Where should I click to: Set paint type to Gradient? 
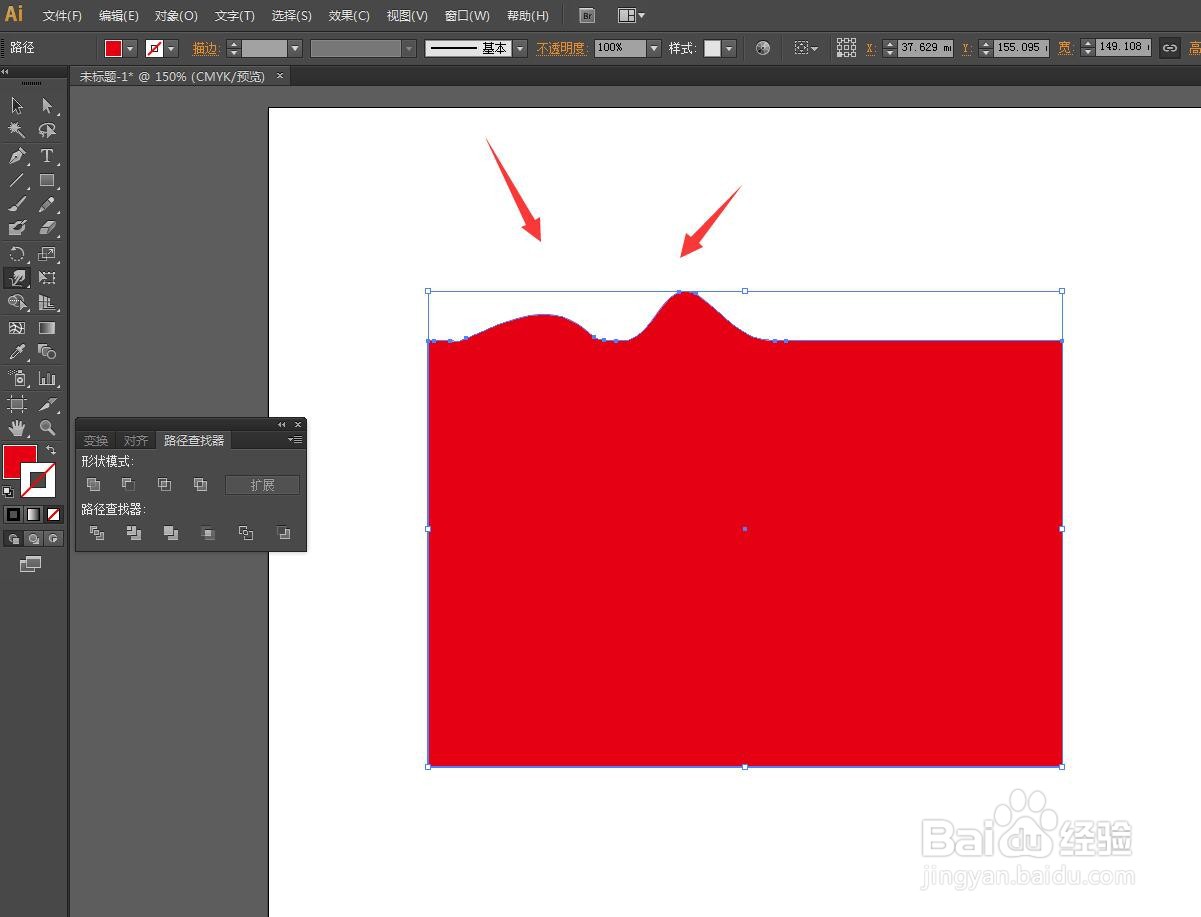(x=34, y=514)
